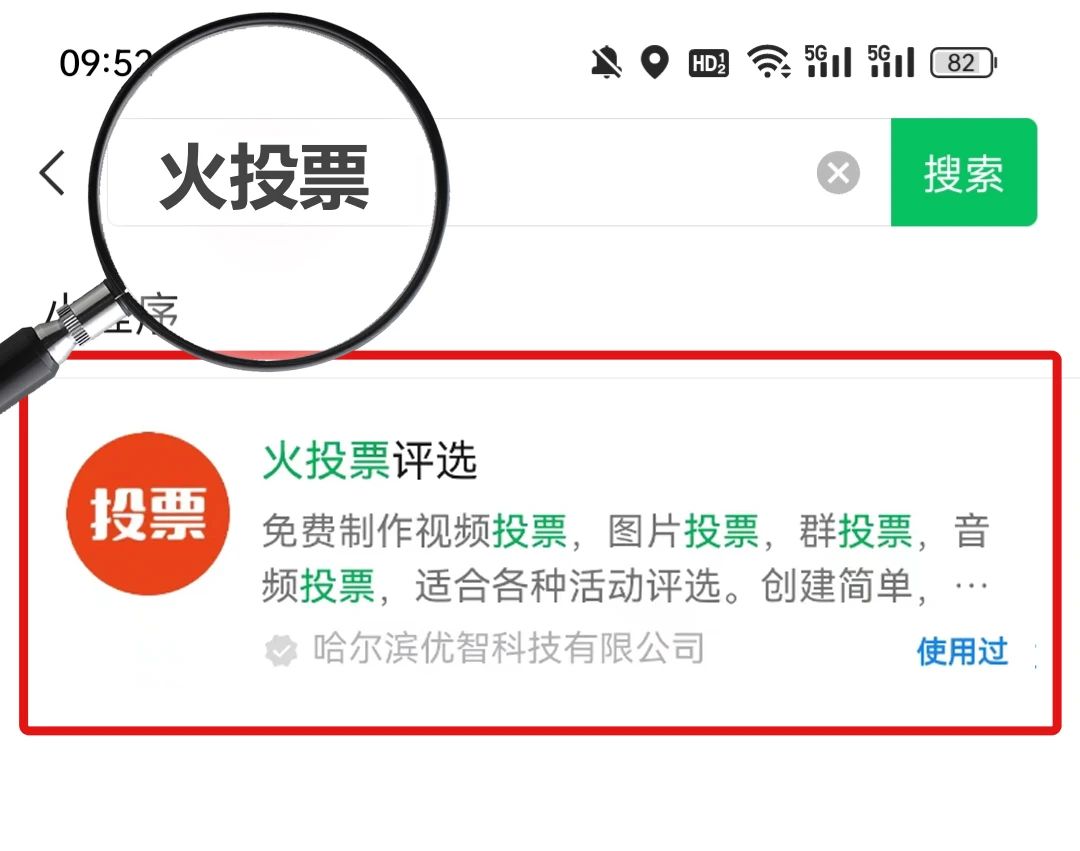This screenshot has width=1080, height=851.
Task: Tap the back arrow beside search field
Action: point(52,173)
